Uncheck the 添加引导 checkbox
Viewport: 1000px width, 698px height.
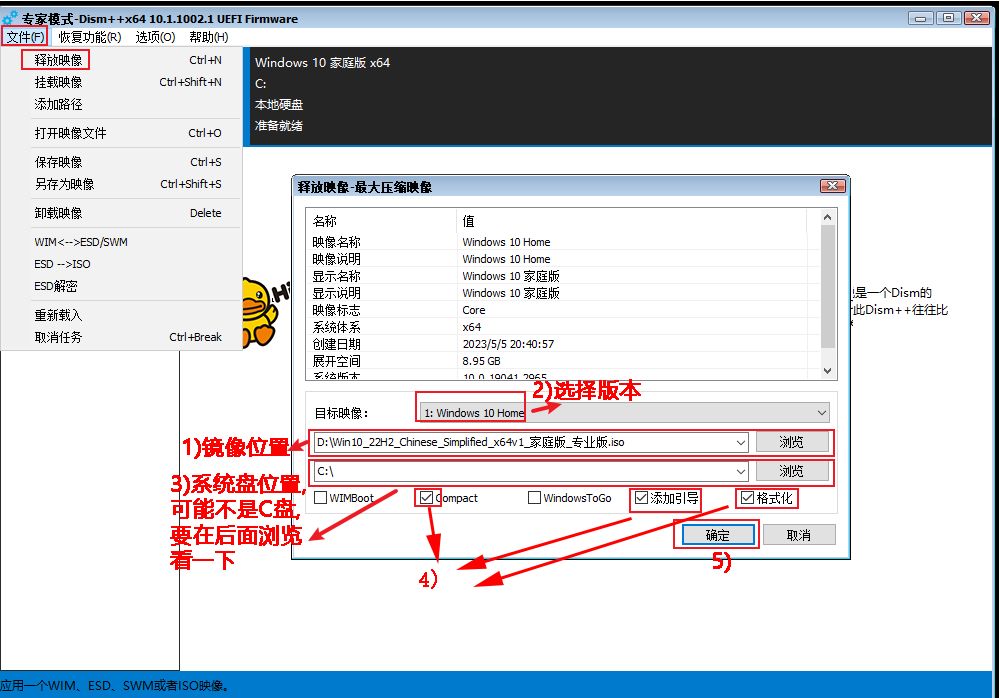click(x=641, y=497)
